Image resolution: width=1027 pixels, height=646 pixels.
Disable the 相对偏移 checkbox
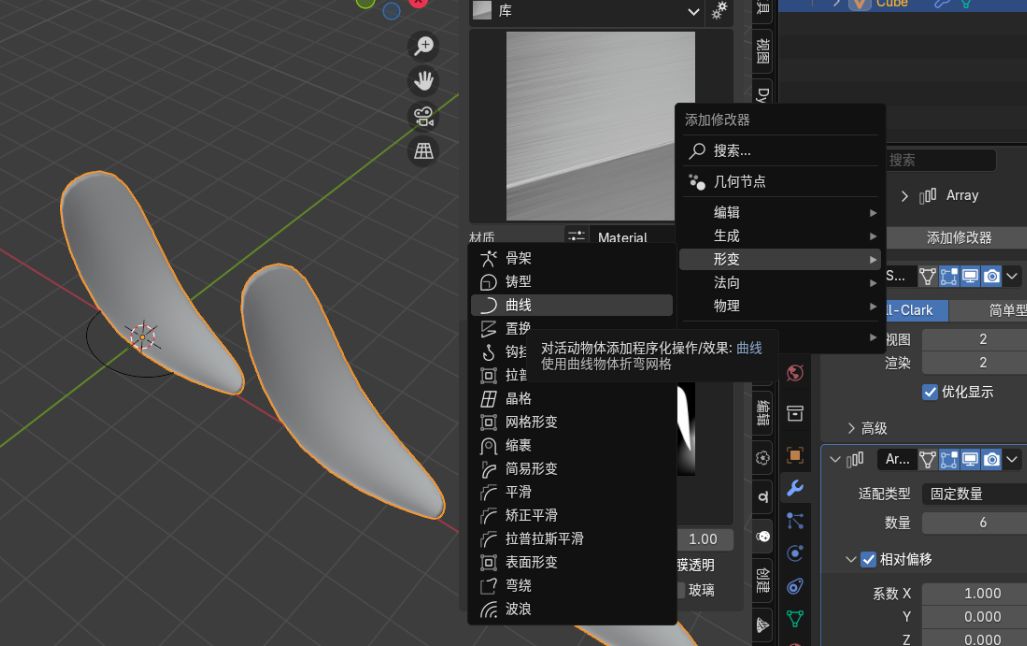tap(868, 559)
